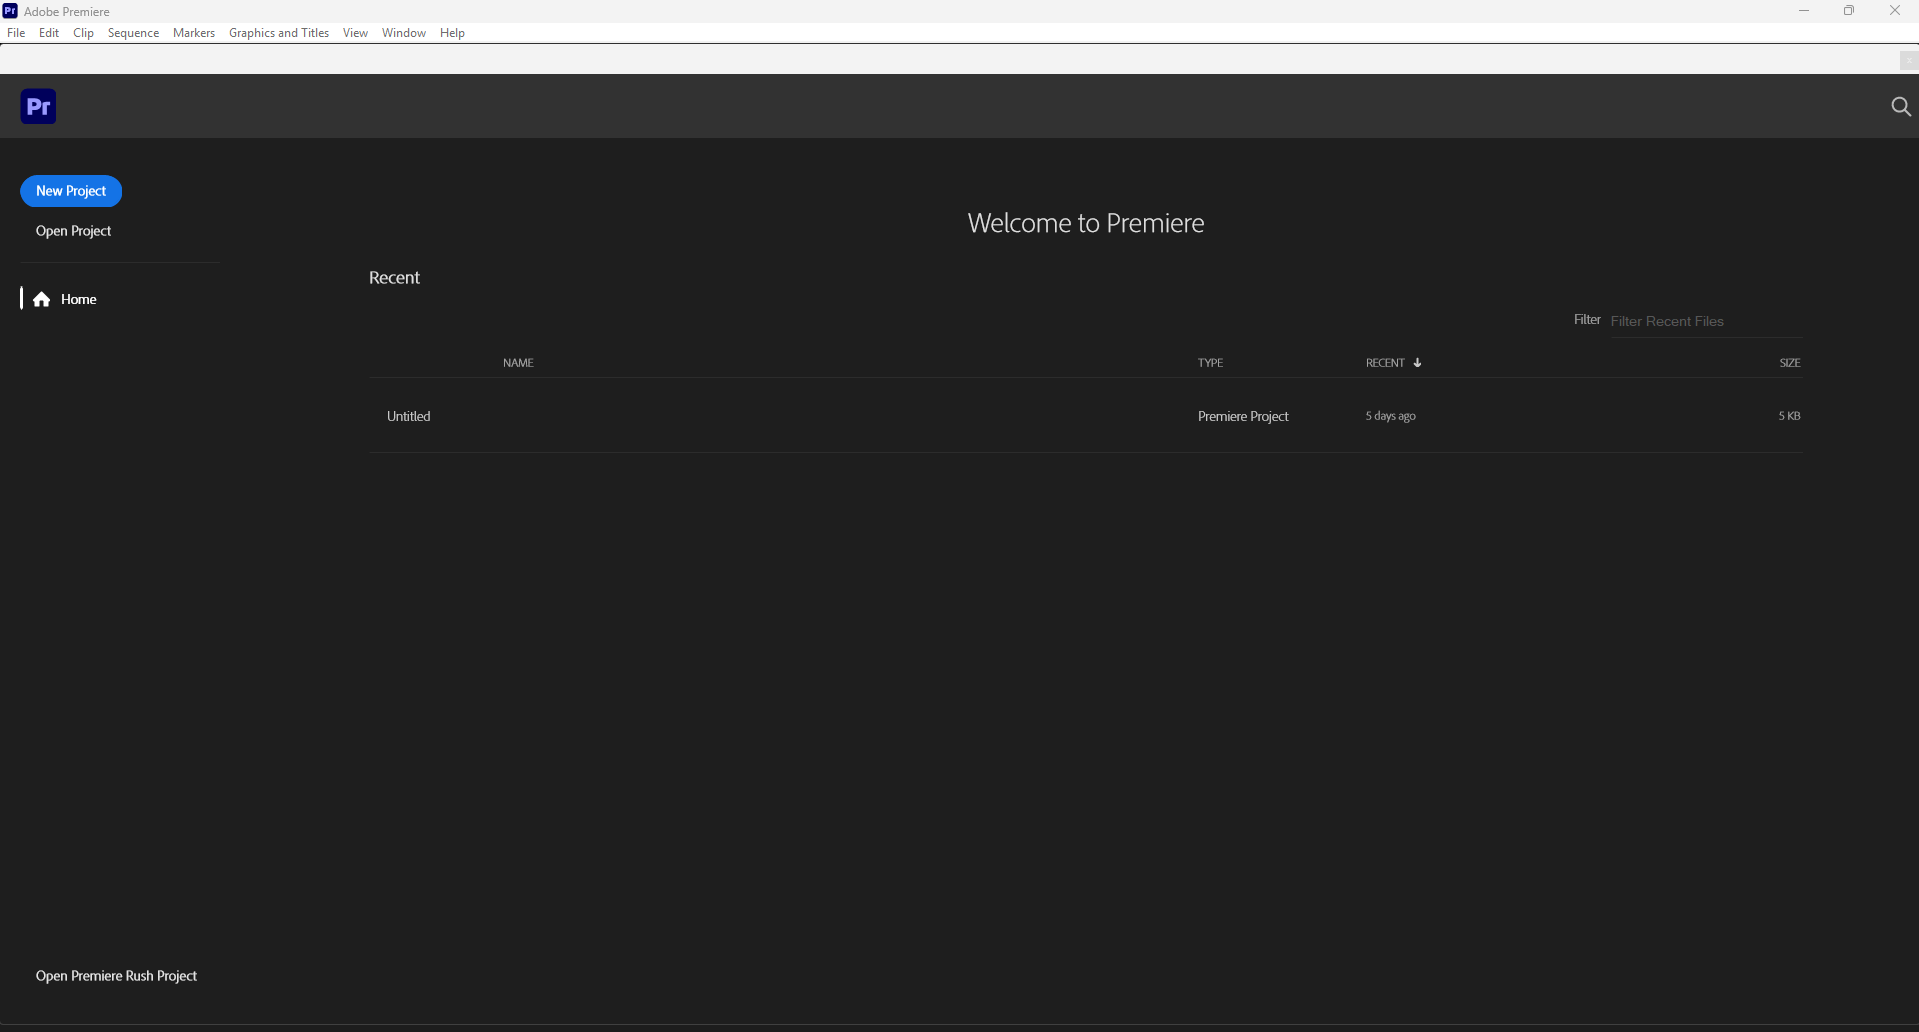Image resolution: width=1919 pixels, height=1032 pixels.
Task: Open the Markers menu
Action: (x=194, y=33)
